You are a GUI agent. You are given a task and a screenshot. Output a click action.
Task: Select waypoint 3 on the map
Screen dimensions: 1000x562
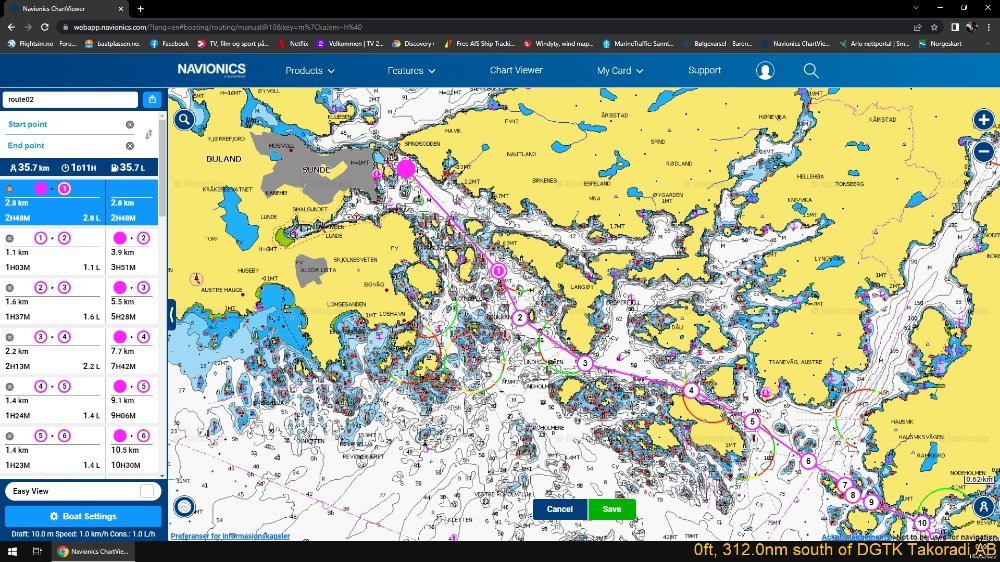[585, 363]
